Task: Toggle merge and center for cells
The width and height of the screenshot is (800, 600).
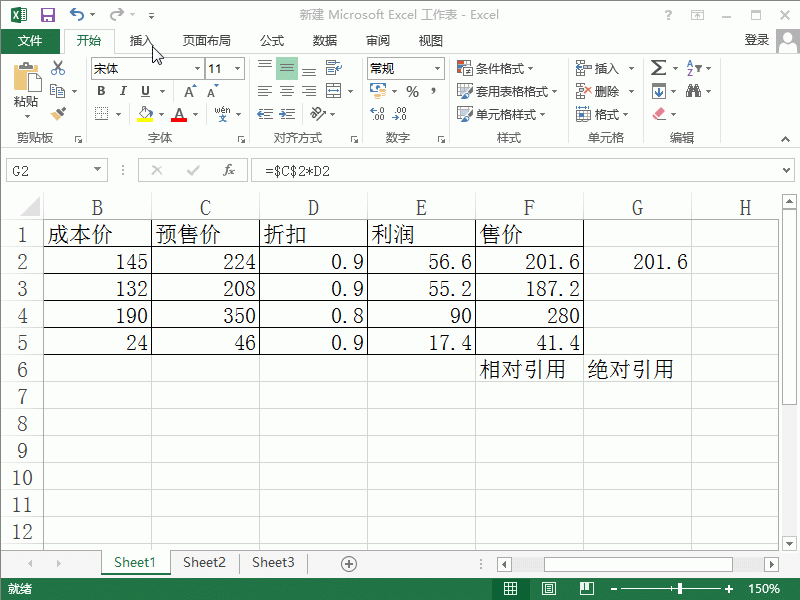Action: tap(333, 91)
